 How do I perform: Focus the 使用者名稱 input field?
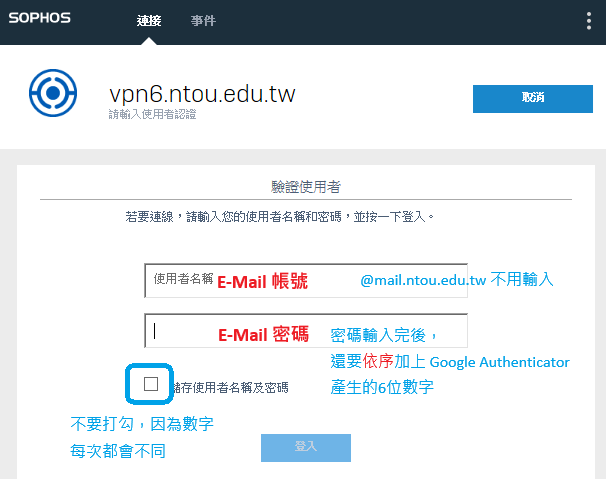tap(305, 281)
